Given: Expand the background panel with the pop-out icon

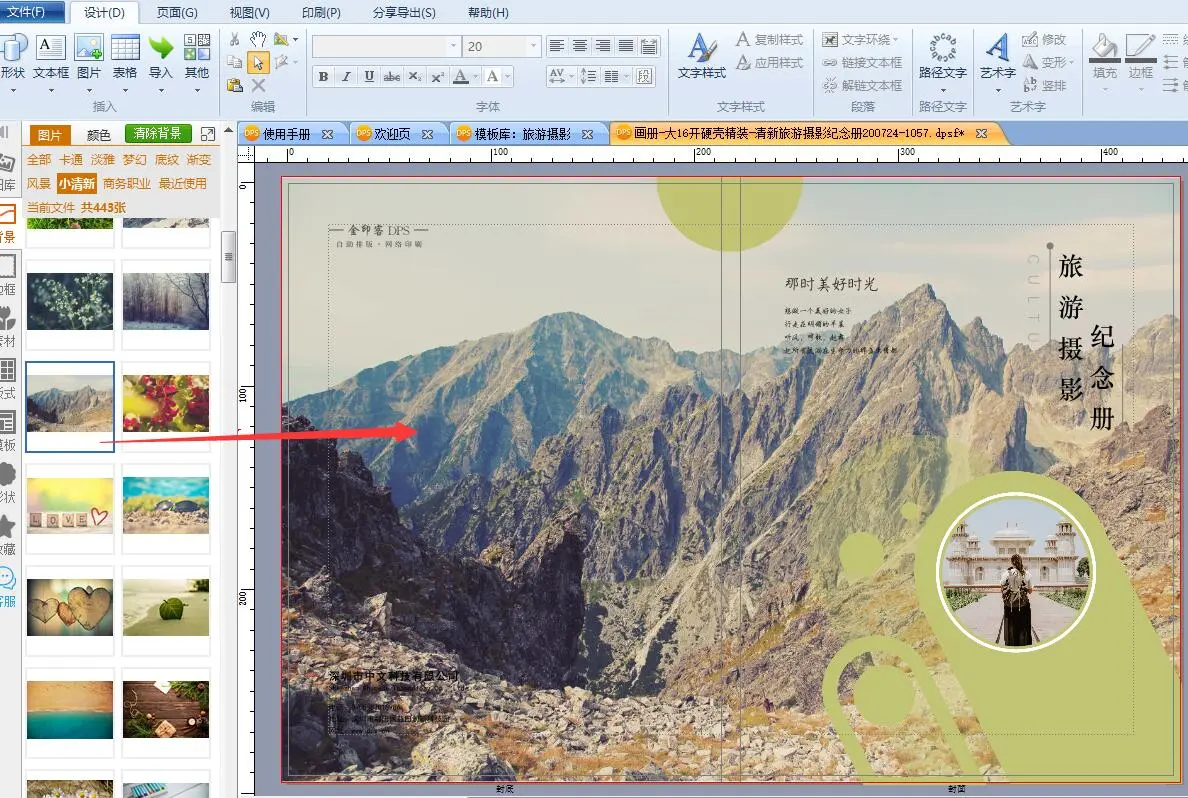Looking at the screenshot, I should pos(208,134).
